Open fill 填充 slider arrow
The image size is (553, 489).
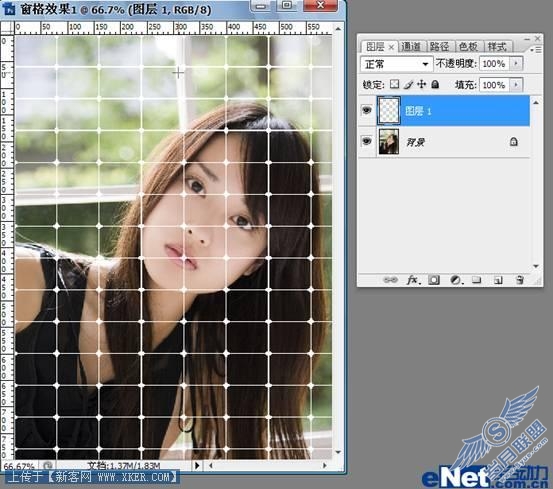tap(516, 85)
